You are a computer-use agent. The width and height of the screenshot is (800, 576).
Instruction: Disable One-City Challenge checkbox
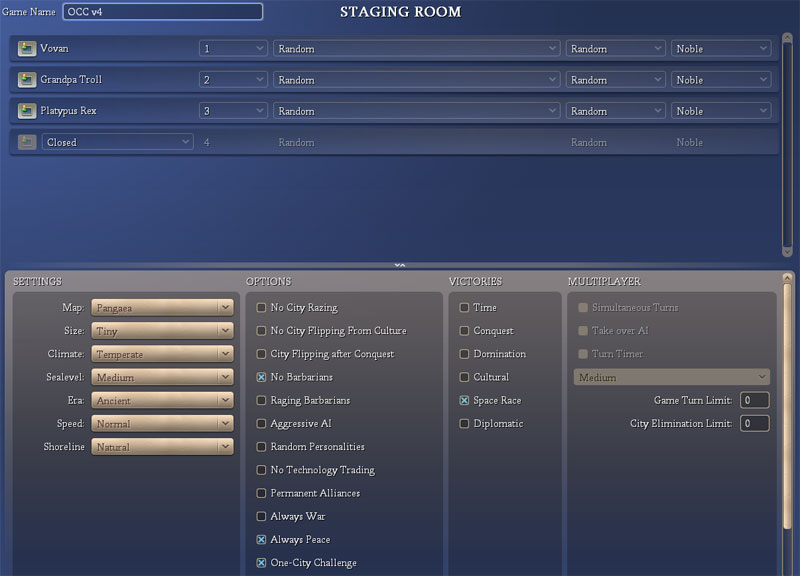pyautogui.click(x=261, y=563)
